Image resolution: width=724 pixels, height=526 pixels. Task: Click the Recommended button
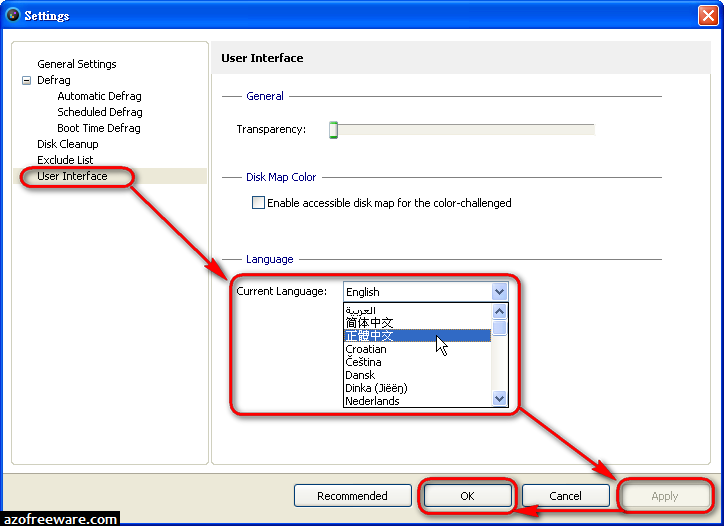pos(352,496)
